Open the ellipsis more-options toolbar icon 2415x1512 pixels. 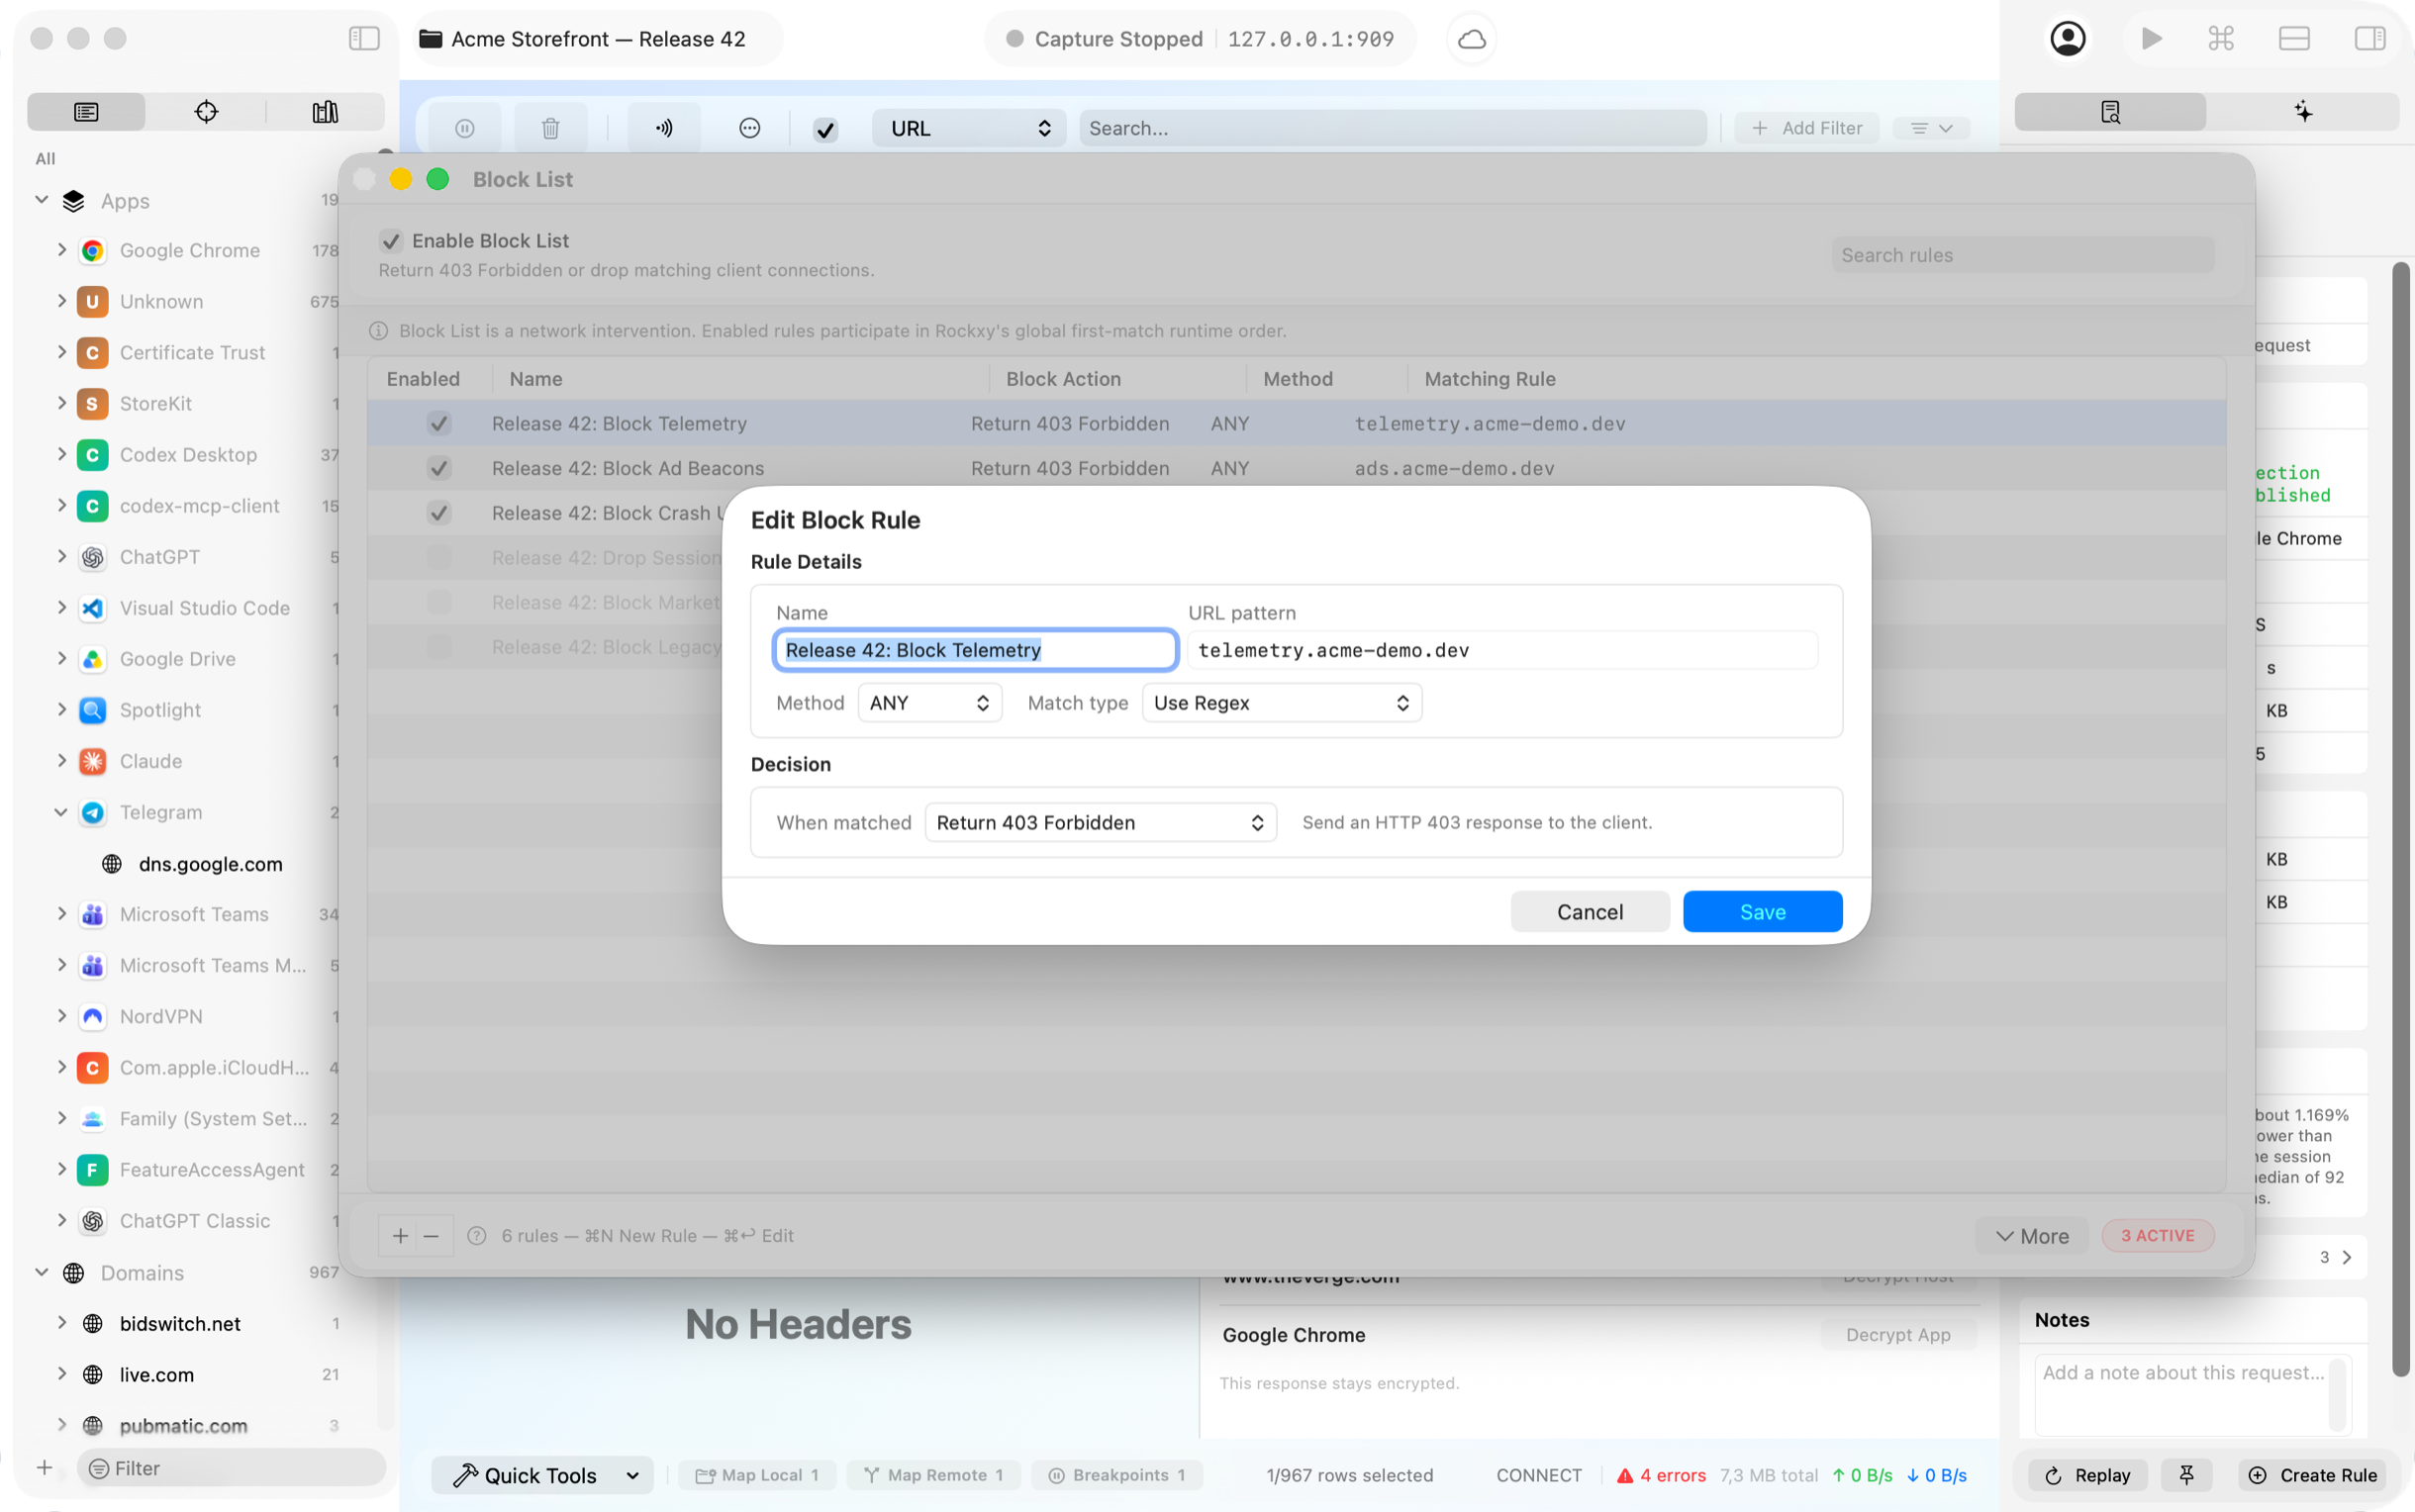coord(750,128)
